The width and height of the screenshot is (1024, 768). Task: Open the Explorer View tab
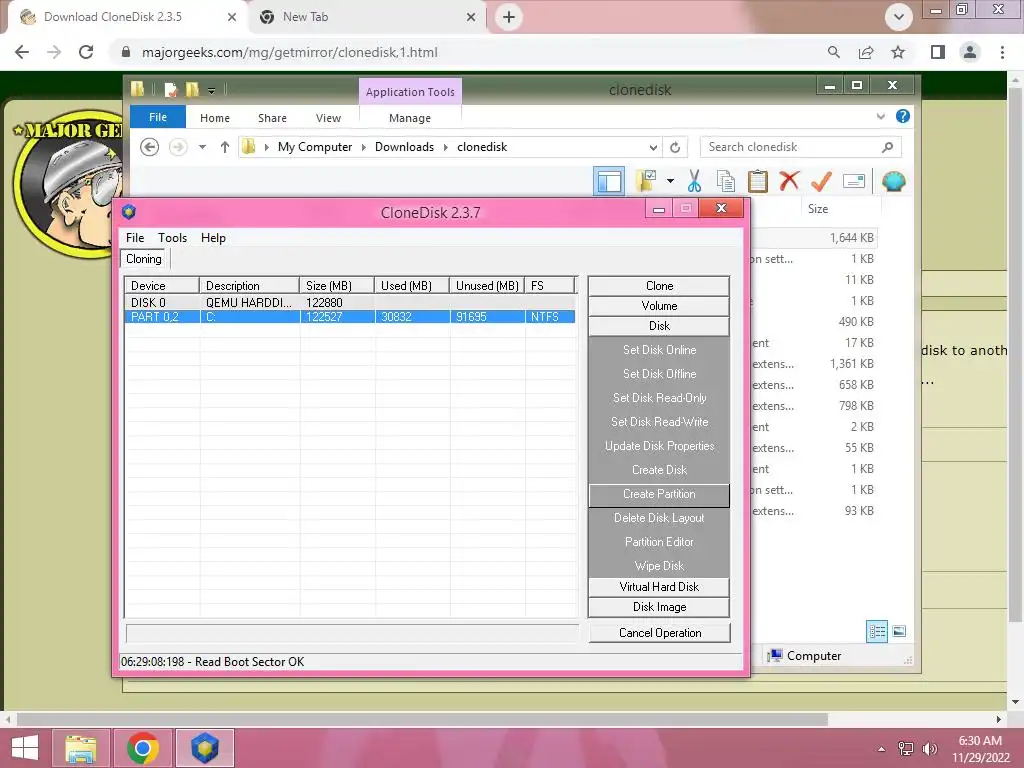328,118
